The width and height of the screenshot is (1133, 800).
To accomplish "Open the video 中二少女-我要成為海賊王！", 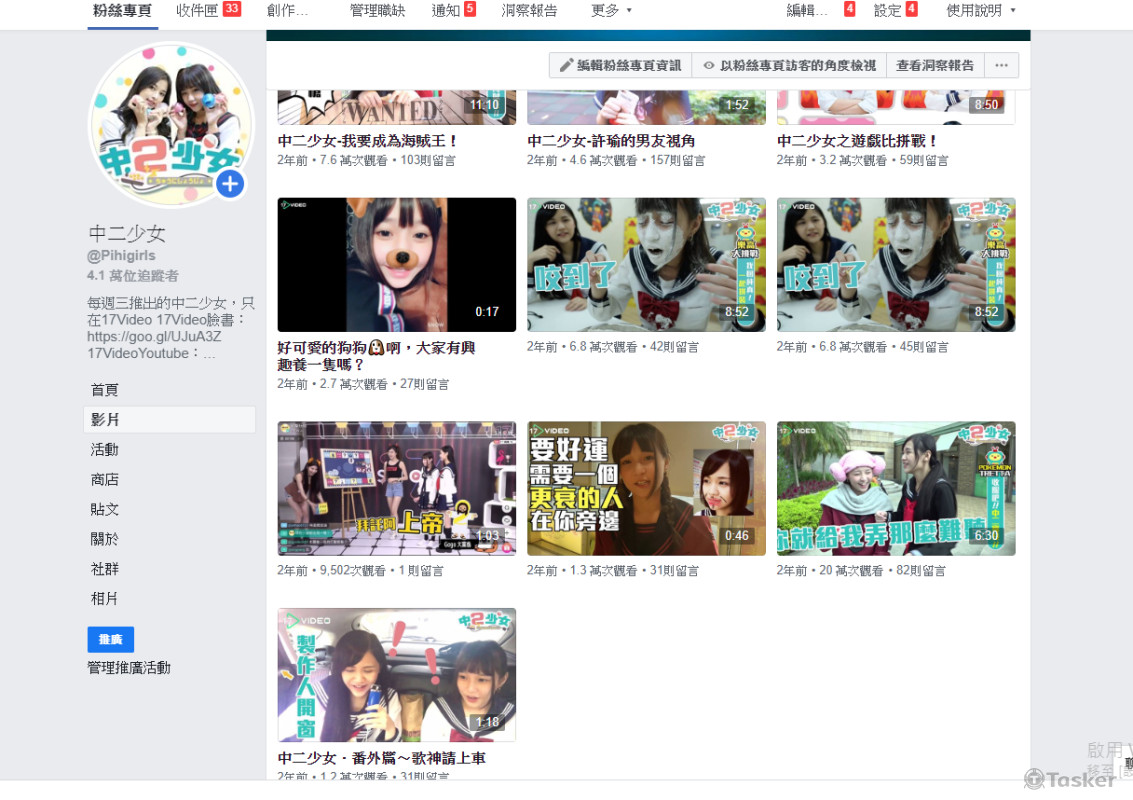I will pyautogui.click(x=368, y=142).
